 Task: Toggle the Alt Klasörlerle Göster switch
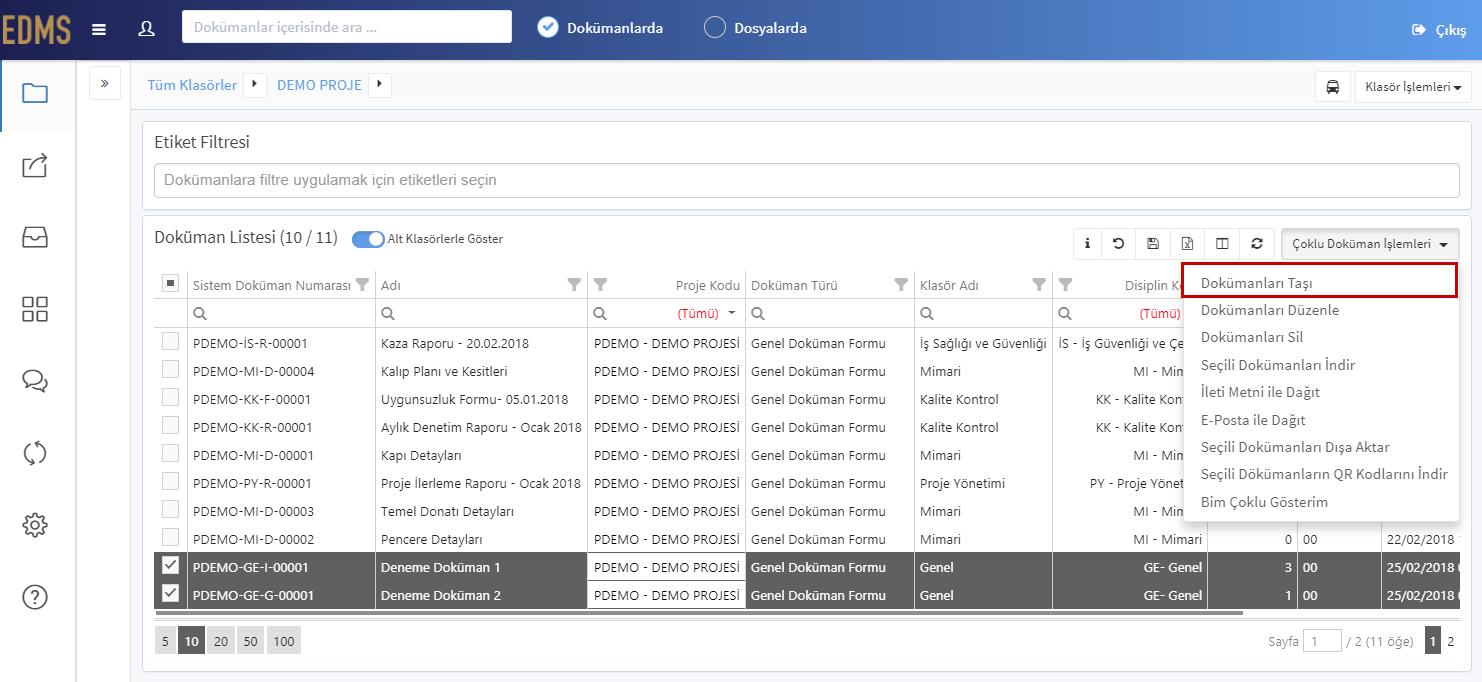coord(368,239)
